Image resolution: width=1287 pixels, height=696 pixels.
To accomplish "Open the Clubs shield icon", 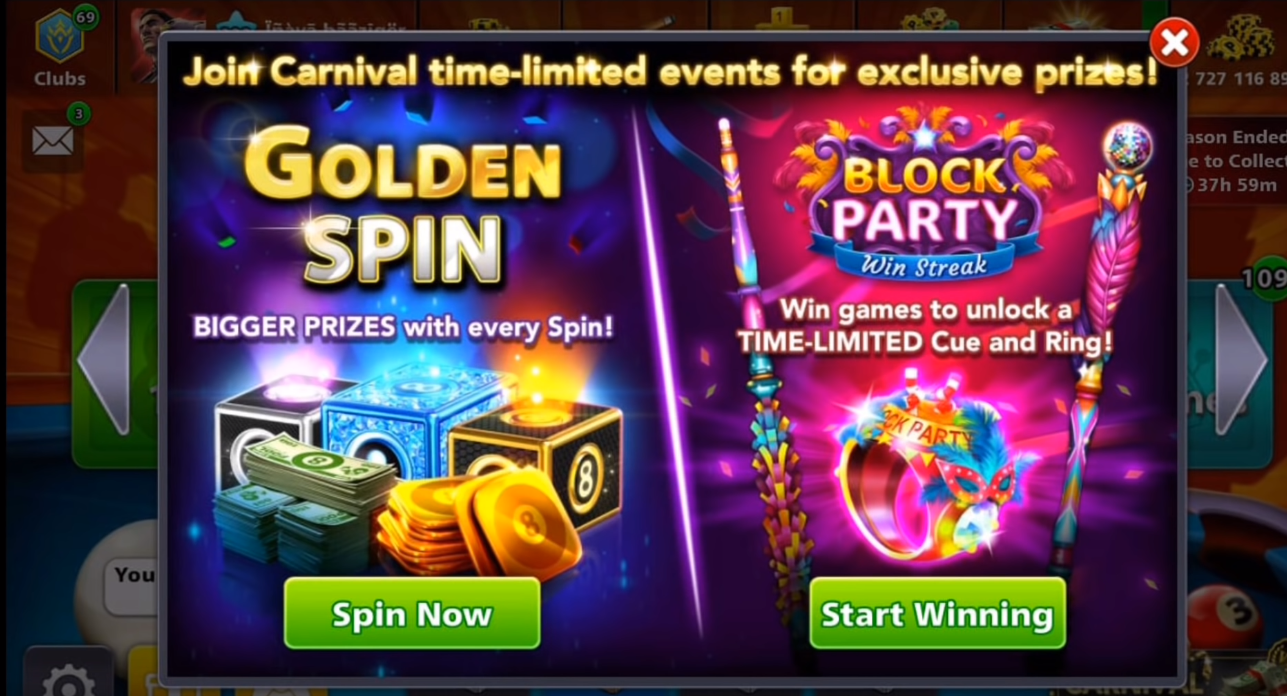I will point(59,37).
